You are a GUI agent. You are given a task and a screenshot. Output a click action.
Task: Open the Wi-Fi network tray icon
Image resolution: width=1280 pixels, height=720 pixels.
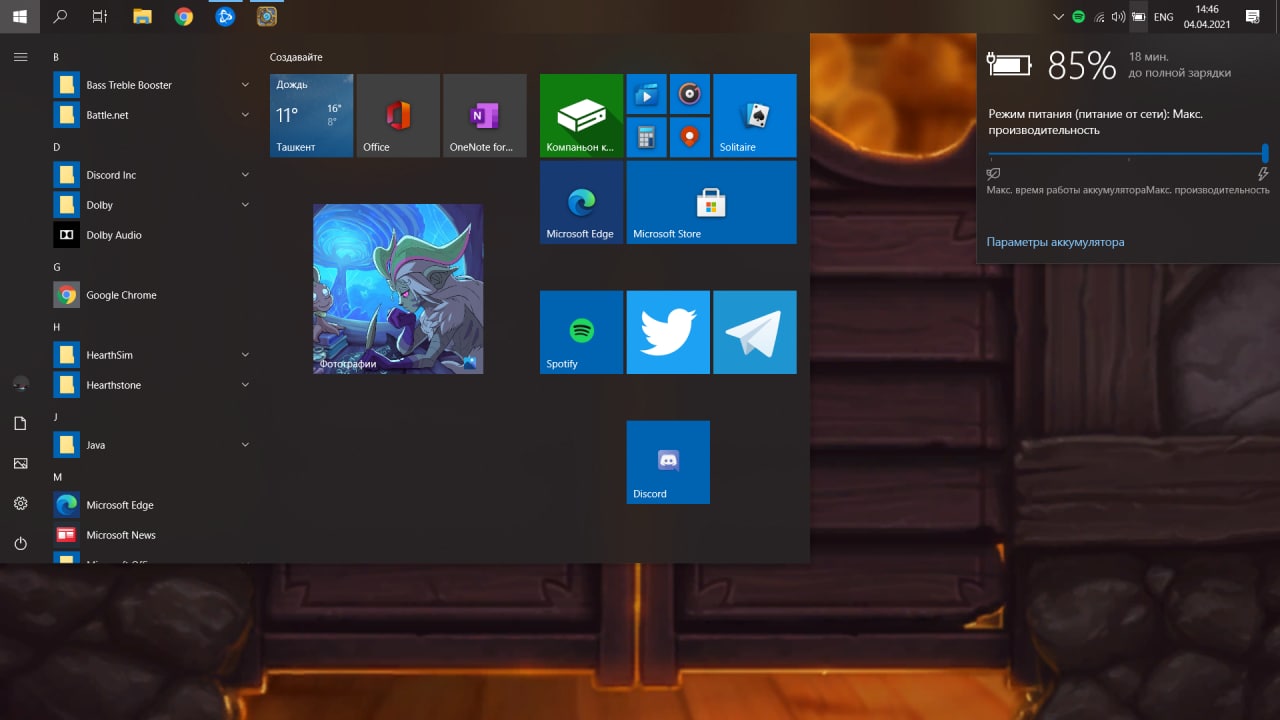pyautogui.click(x=1099, y=16)
